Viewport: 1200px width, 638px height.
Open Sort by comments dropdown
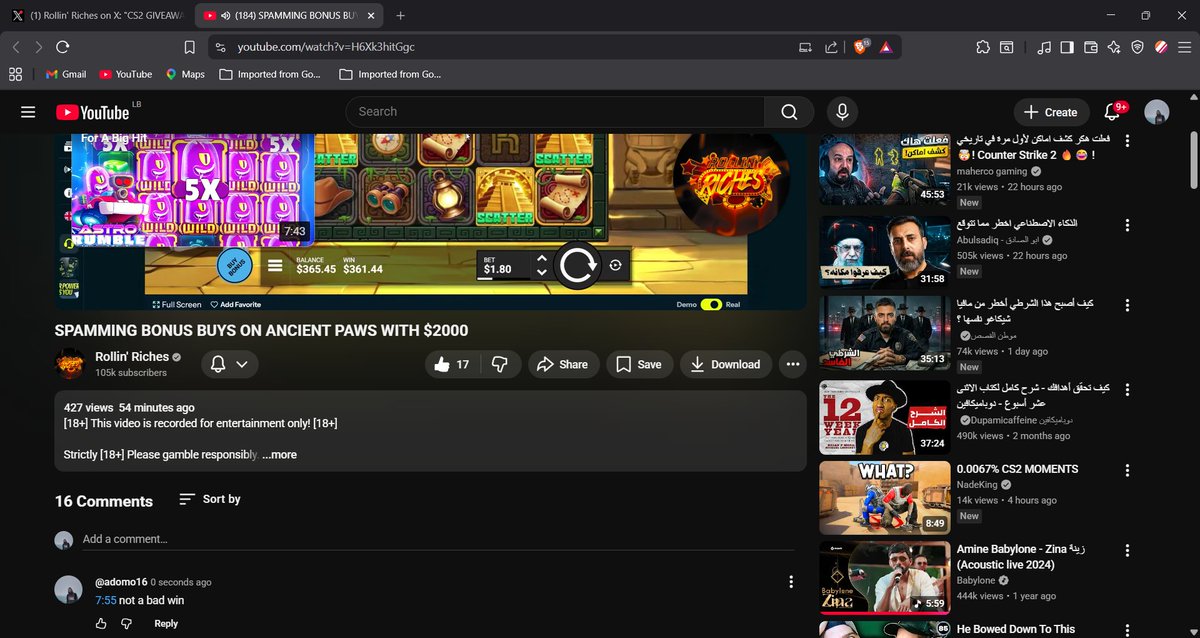pyautogui.click(x=210, y=499)
